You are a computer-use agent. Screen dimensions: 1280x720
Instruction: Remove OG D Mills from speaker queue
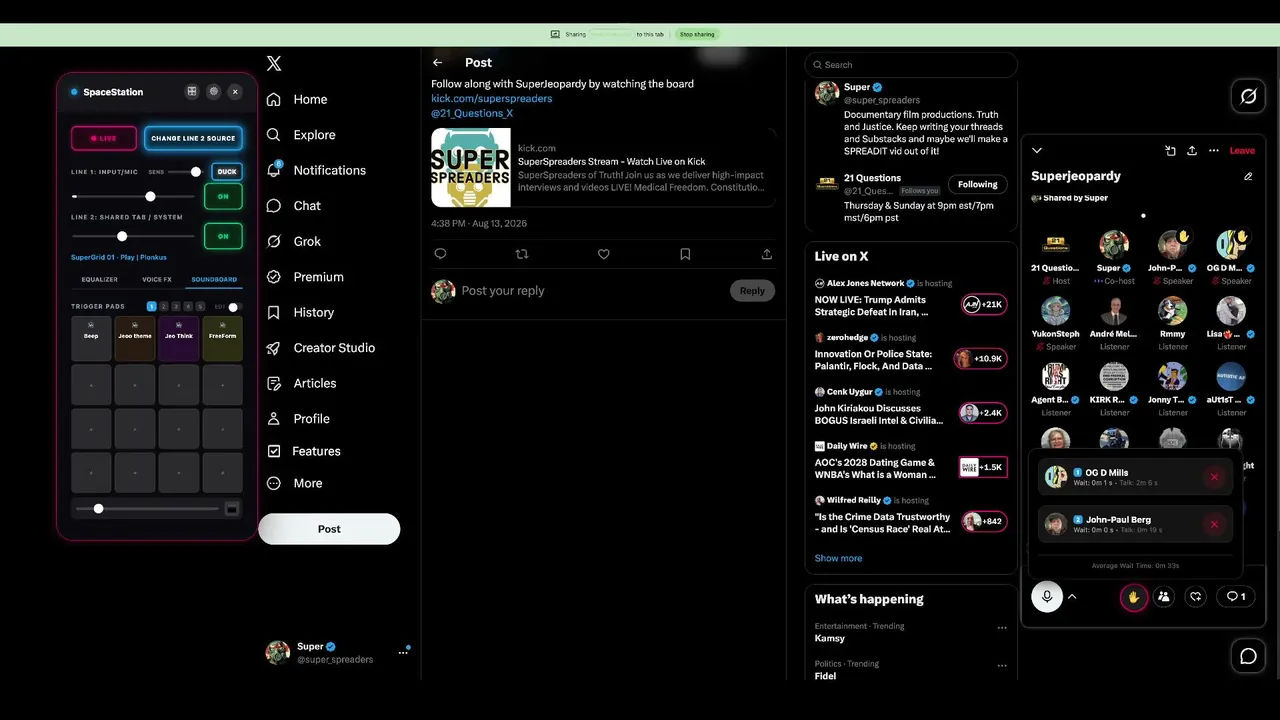[1214, 477]
